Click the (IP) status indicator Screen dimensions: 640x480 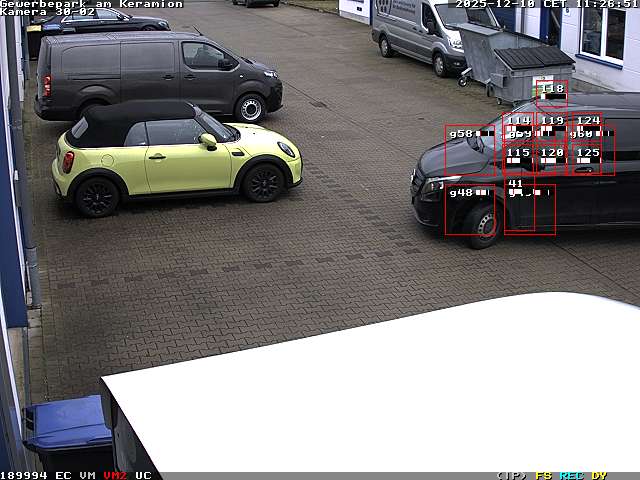coord(511,475)
